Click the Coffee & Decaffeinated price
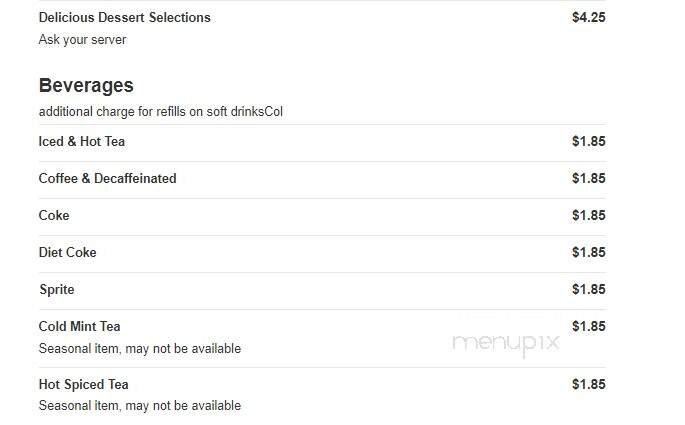The image size is (685, 425). (x=588, y=178)
